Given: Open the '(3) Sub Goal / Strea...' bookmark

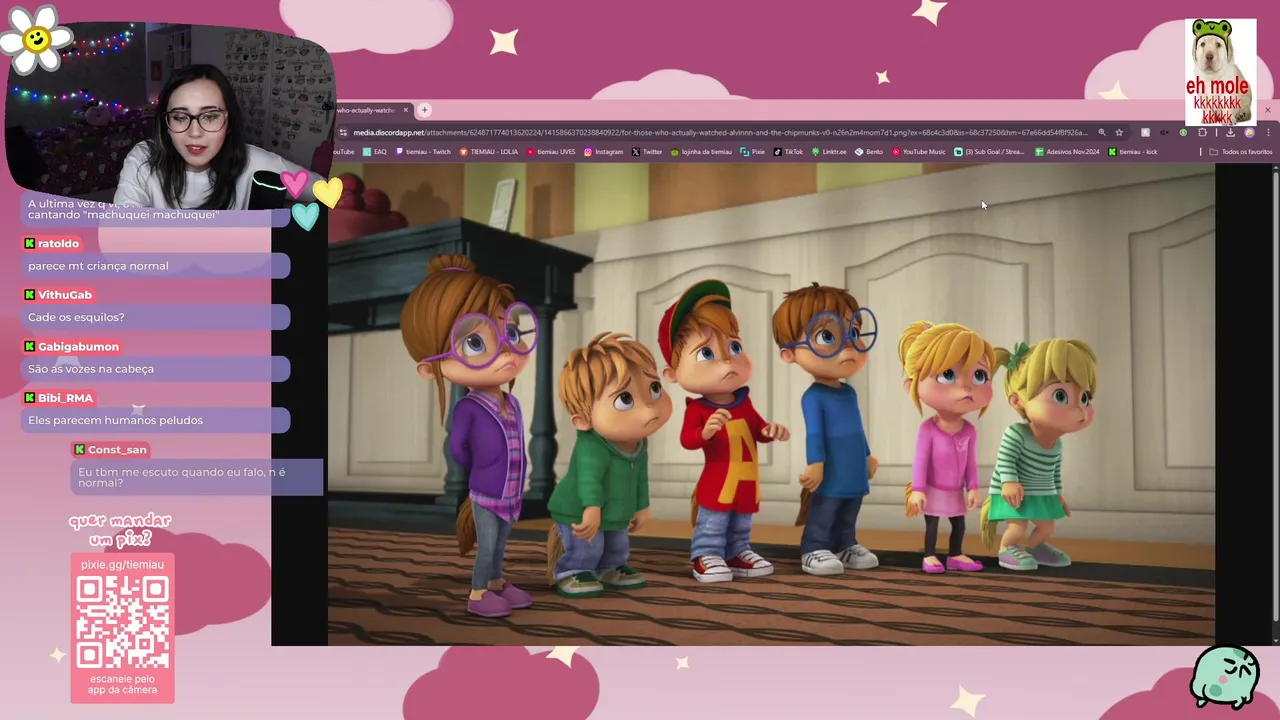Looking at the screenshot, I should [x=989, y=152].
